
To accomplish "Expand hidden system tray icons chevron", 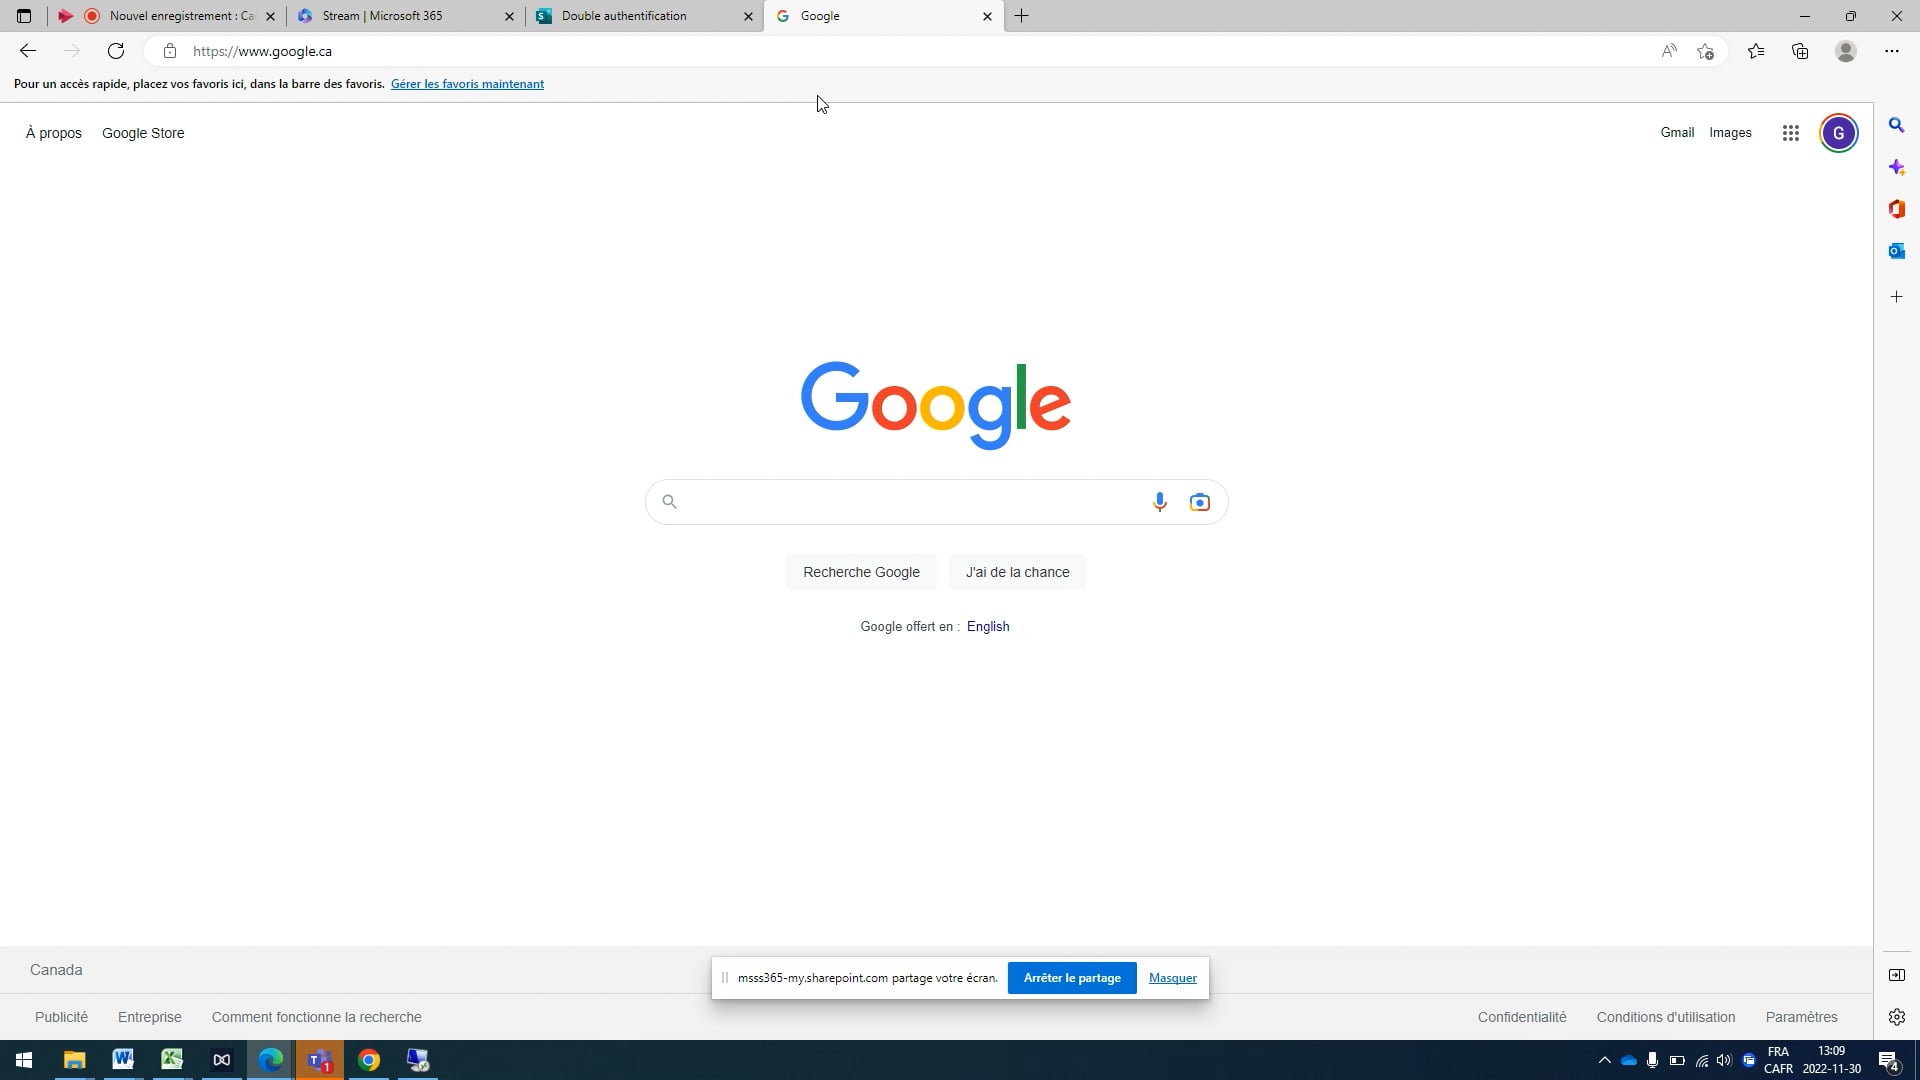I will click(x=1604, y=1060).
